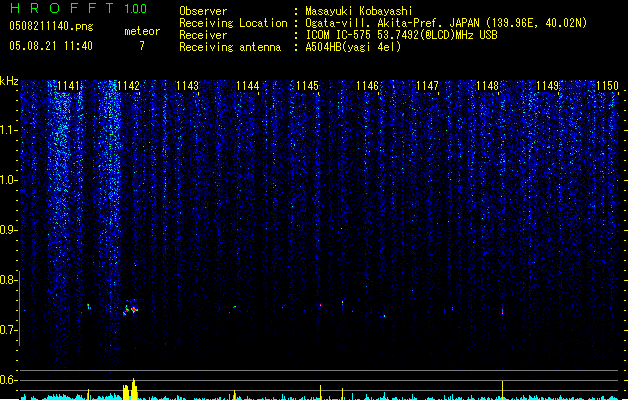Click the HROFFT 1.0.0 title text

point(78,8)
